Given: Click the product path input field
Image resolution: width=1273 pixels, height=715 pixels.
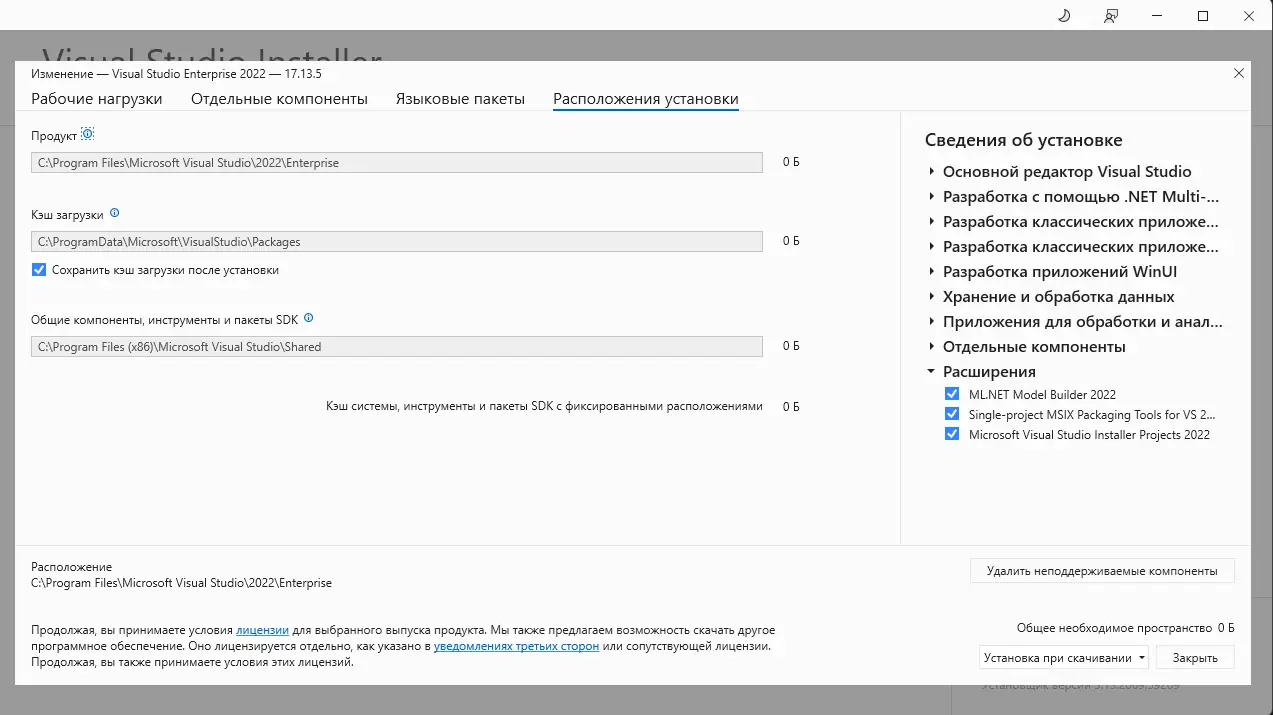Looking at the screenshot, I should 395,161.
